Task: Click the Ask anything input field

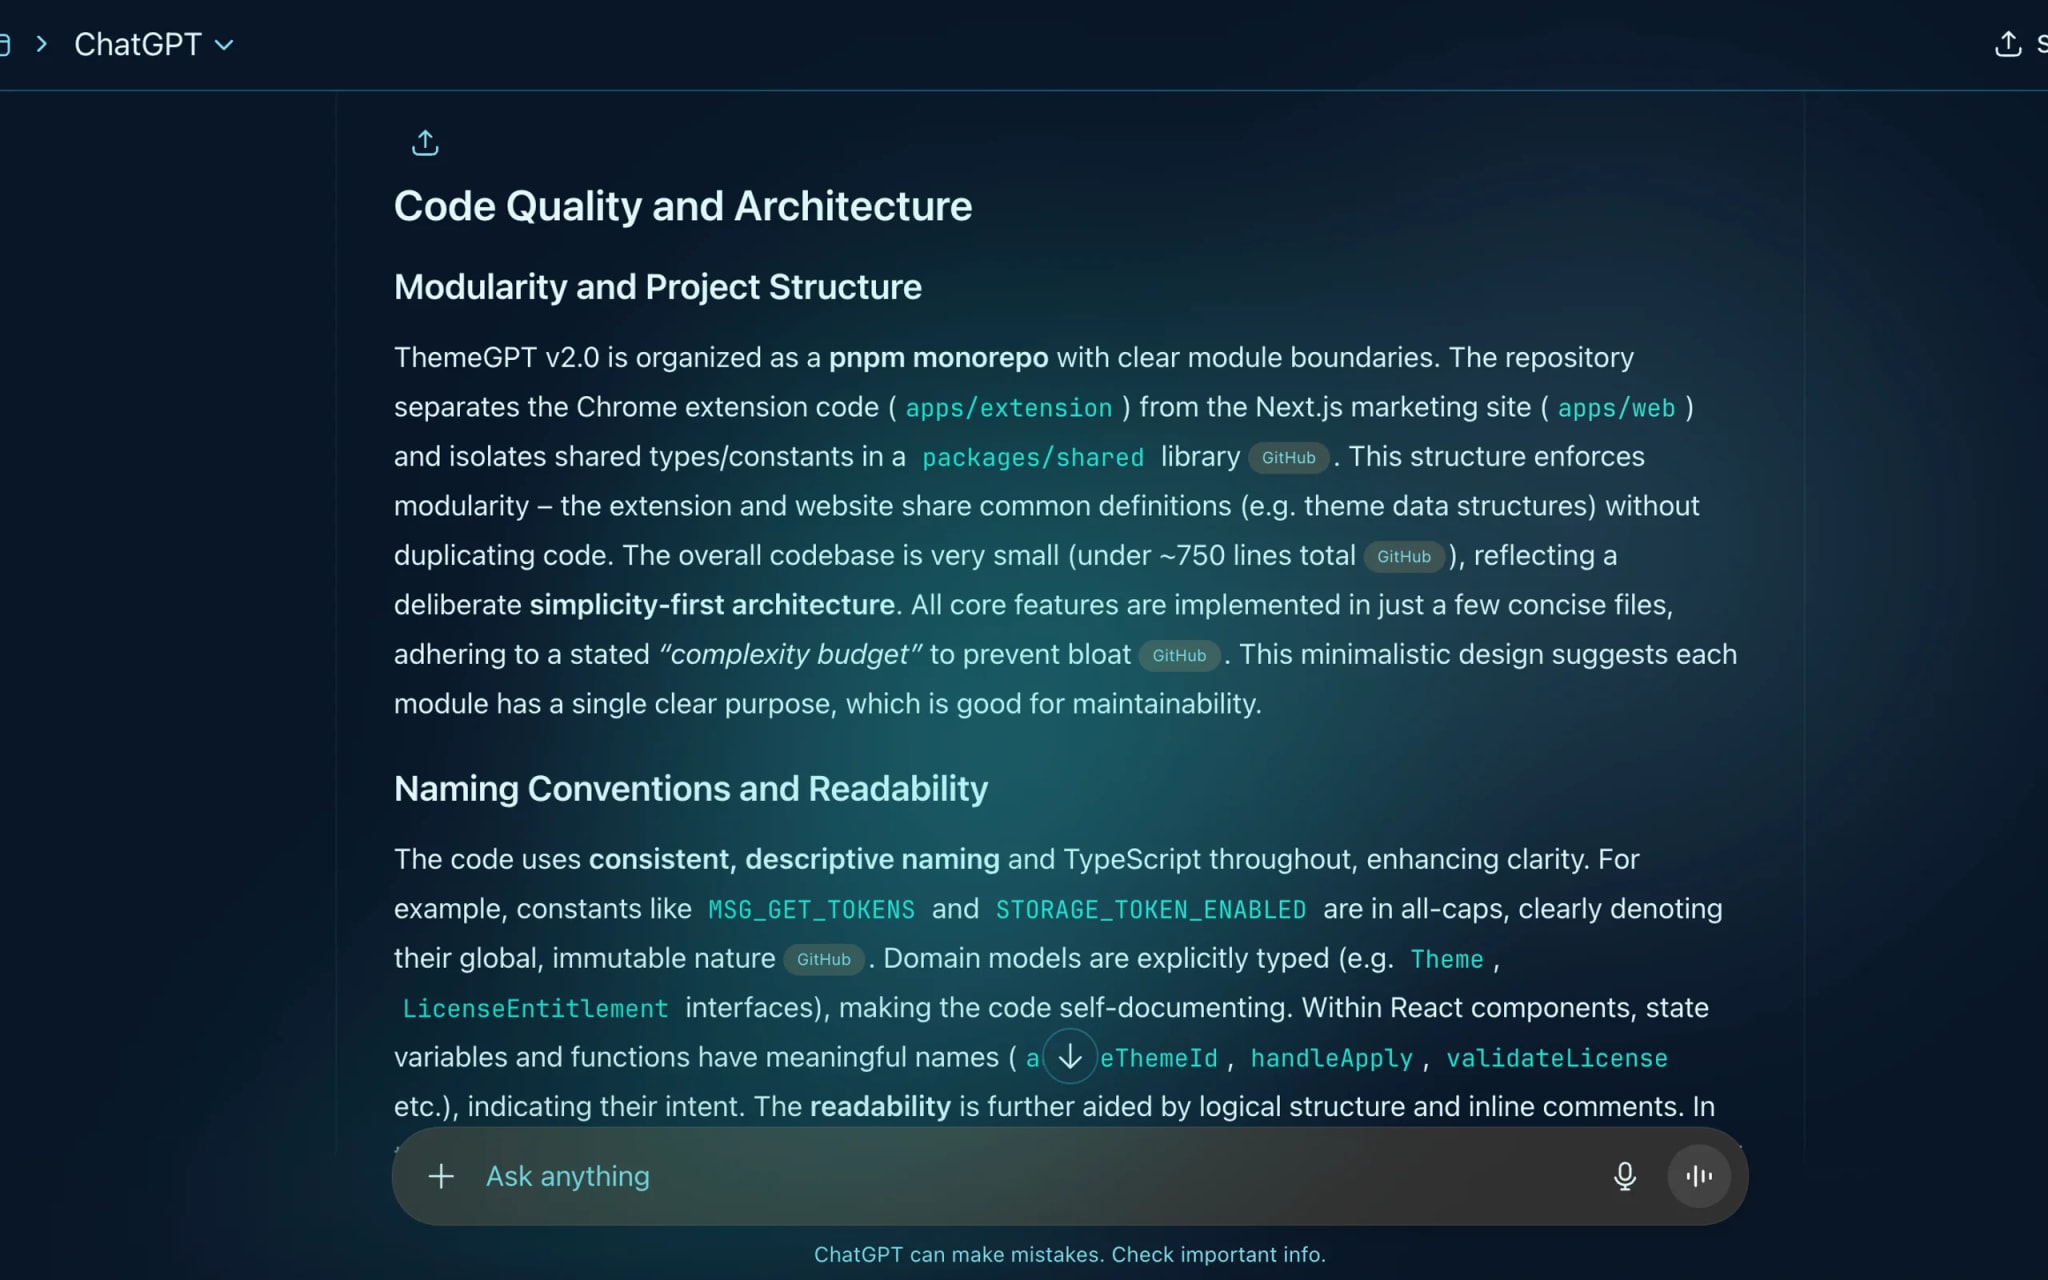Action: [1000, 1176]
